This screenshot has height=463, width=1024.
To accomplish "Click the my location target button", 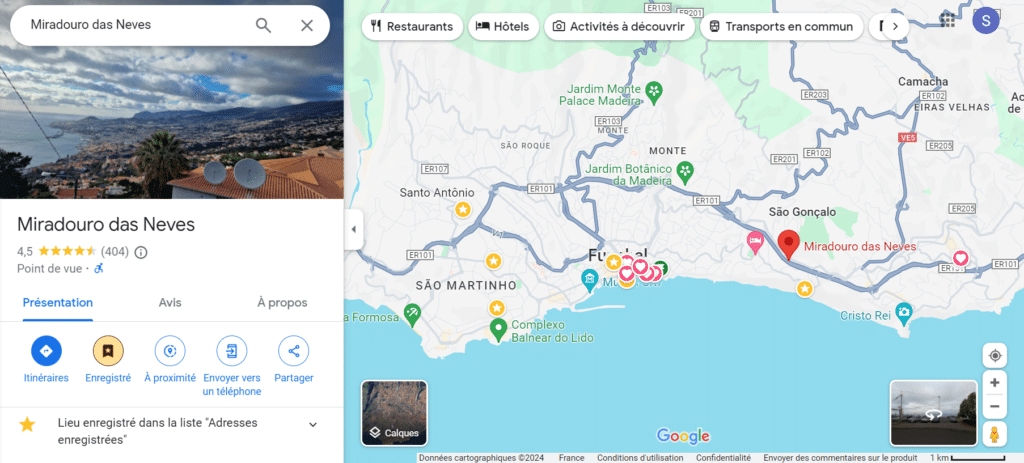I will tap(995, 356).
